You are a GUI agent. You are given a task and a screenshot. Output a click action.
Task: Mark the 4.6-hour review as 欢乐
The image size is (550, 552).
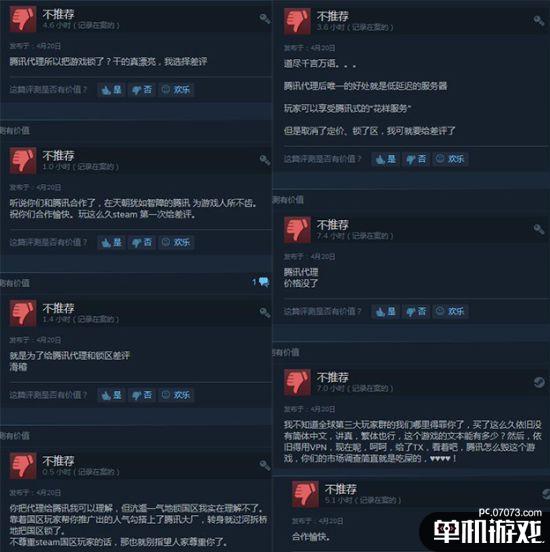tap(176, 90)
